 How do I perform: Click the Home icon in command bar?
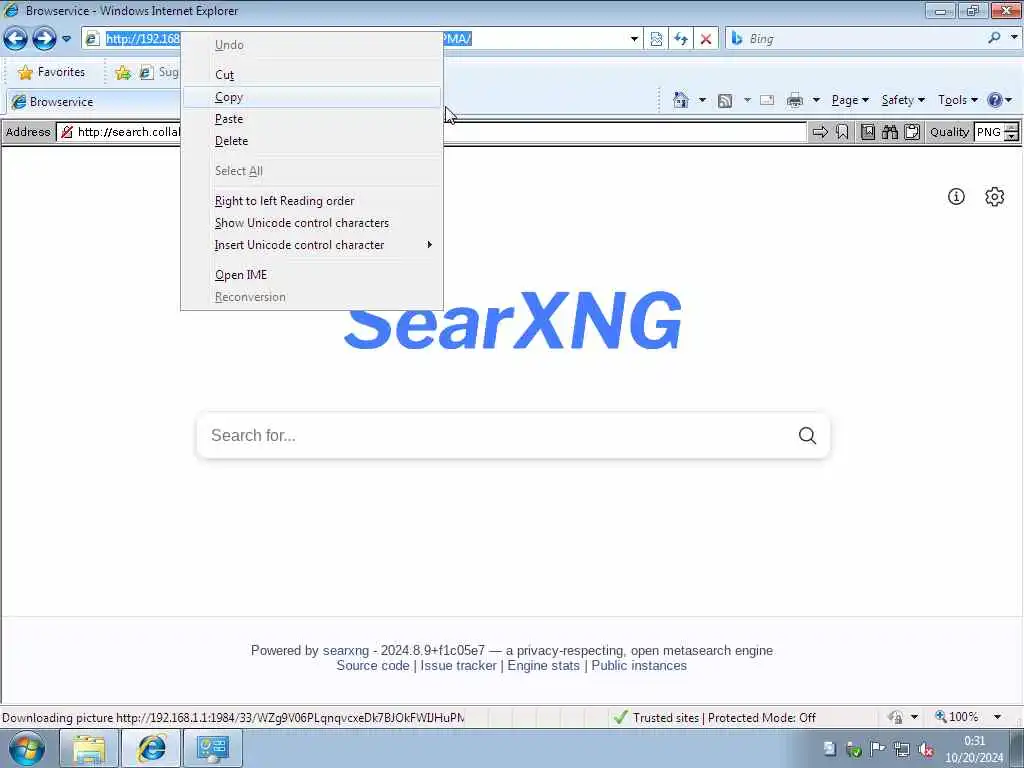pos(680,100)
